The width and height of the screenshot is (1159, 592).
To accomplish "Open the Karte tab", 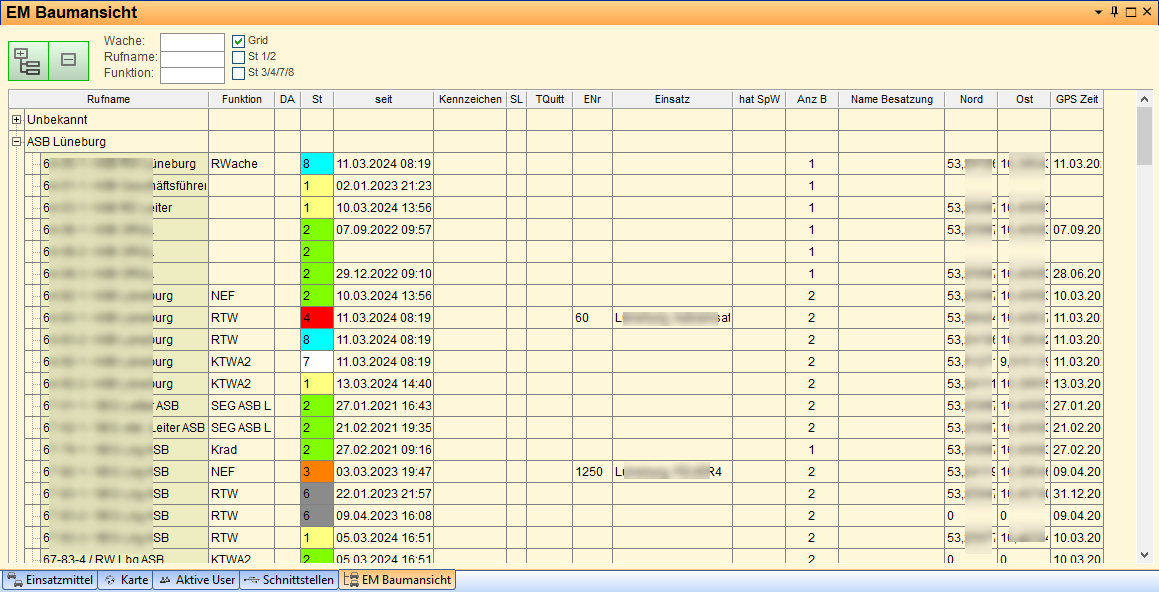I will tap(125, 580).
